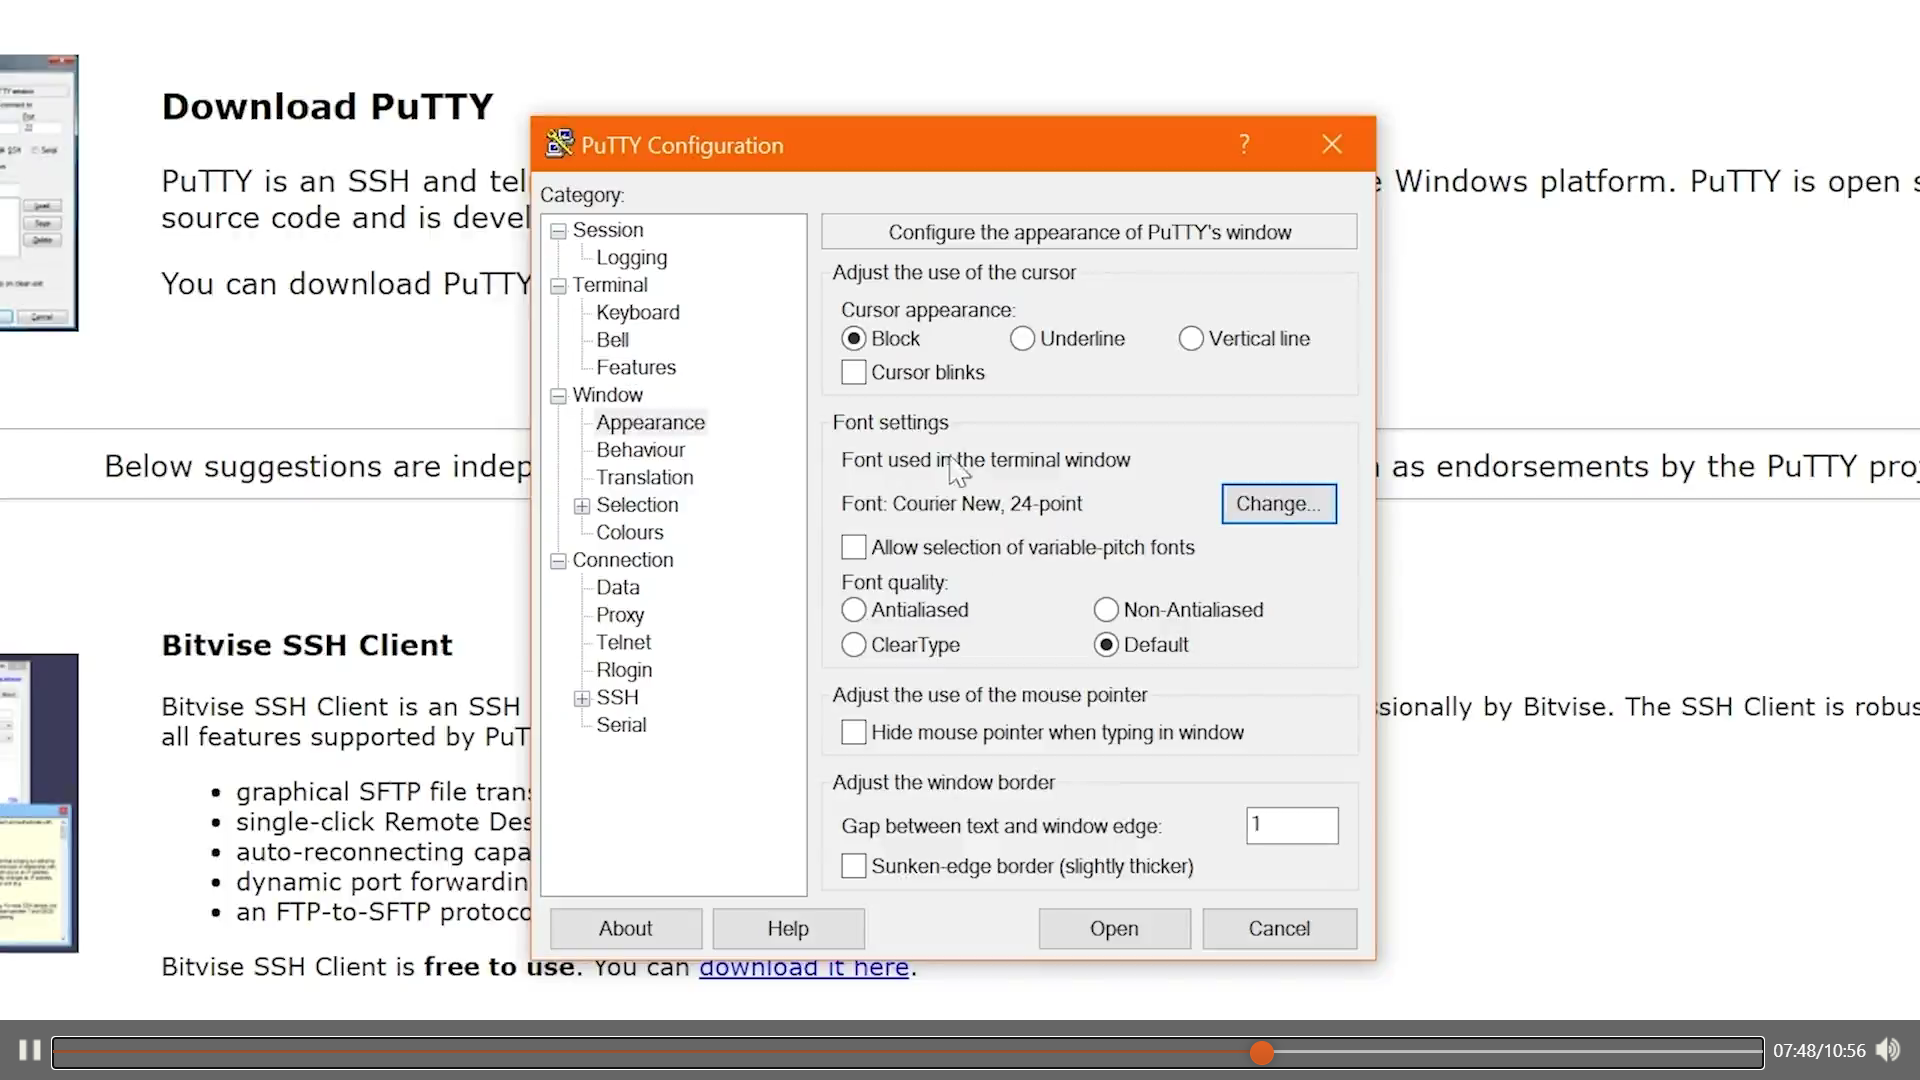This screenshot has height=1080, width=1920.
Task: Click the PuTTY icon in title bar
Action: [559, 144]
